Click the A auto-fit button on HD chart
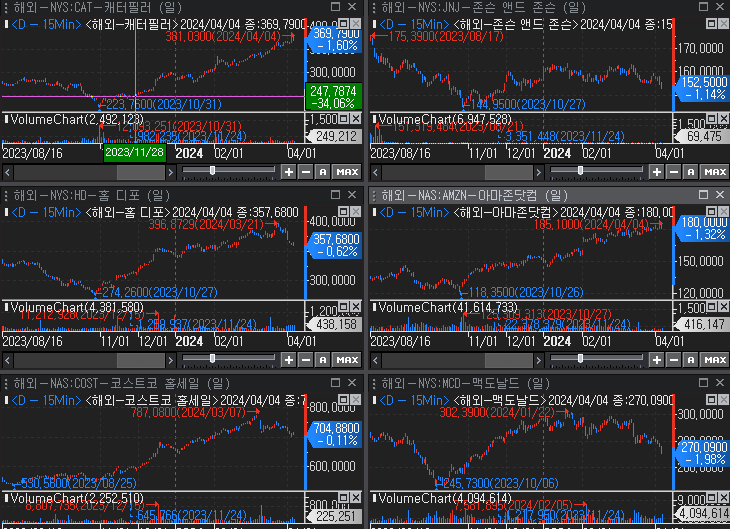Screen dimensions: 730x529 tap(323, 360)
